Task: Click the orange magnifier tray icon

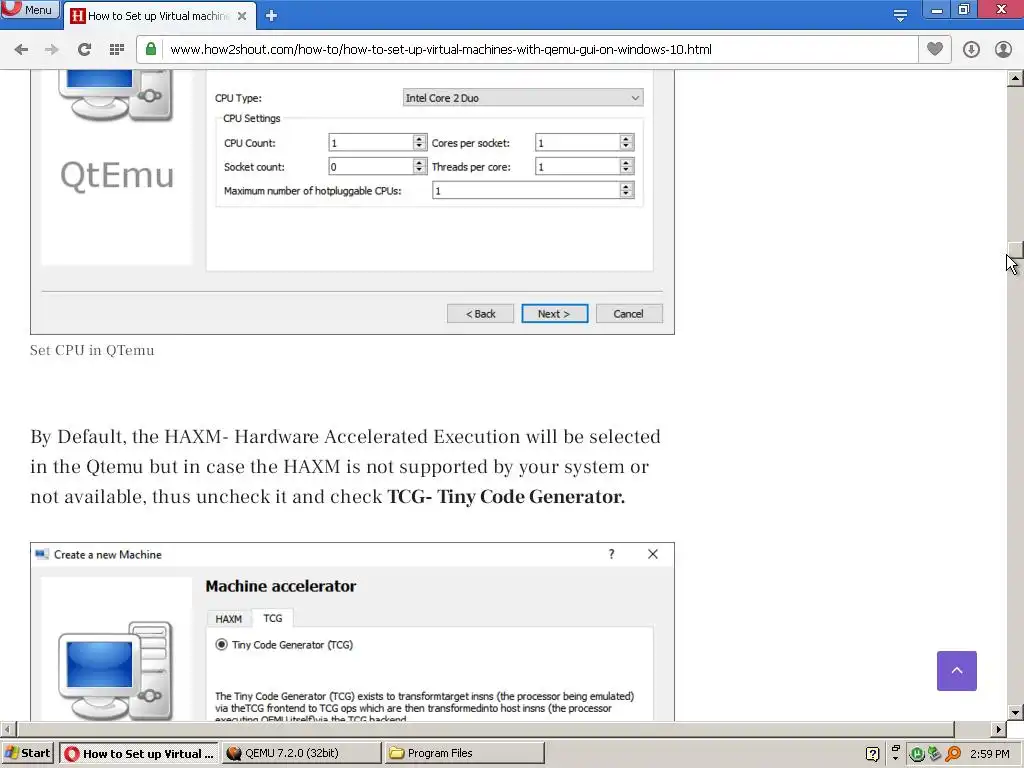Action: coord(953,754)
